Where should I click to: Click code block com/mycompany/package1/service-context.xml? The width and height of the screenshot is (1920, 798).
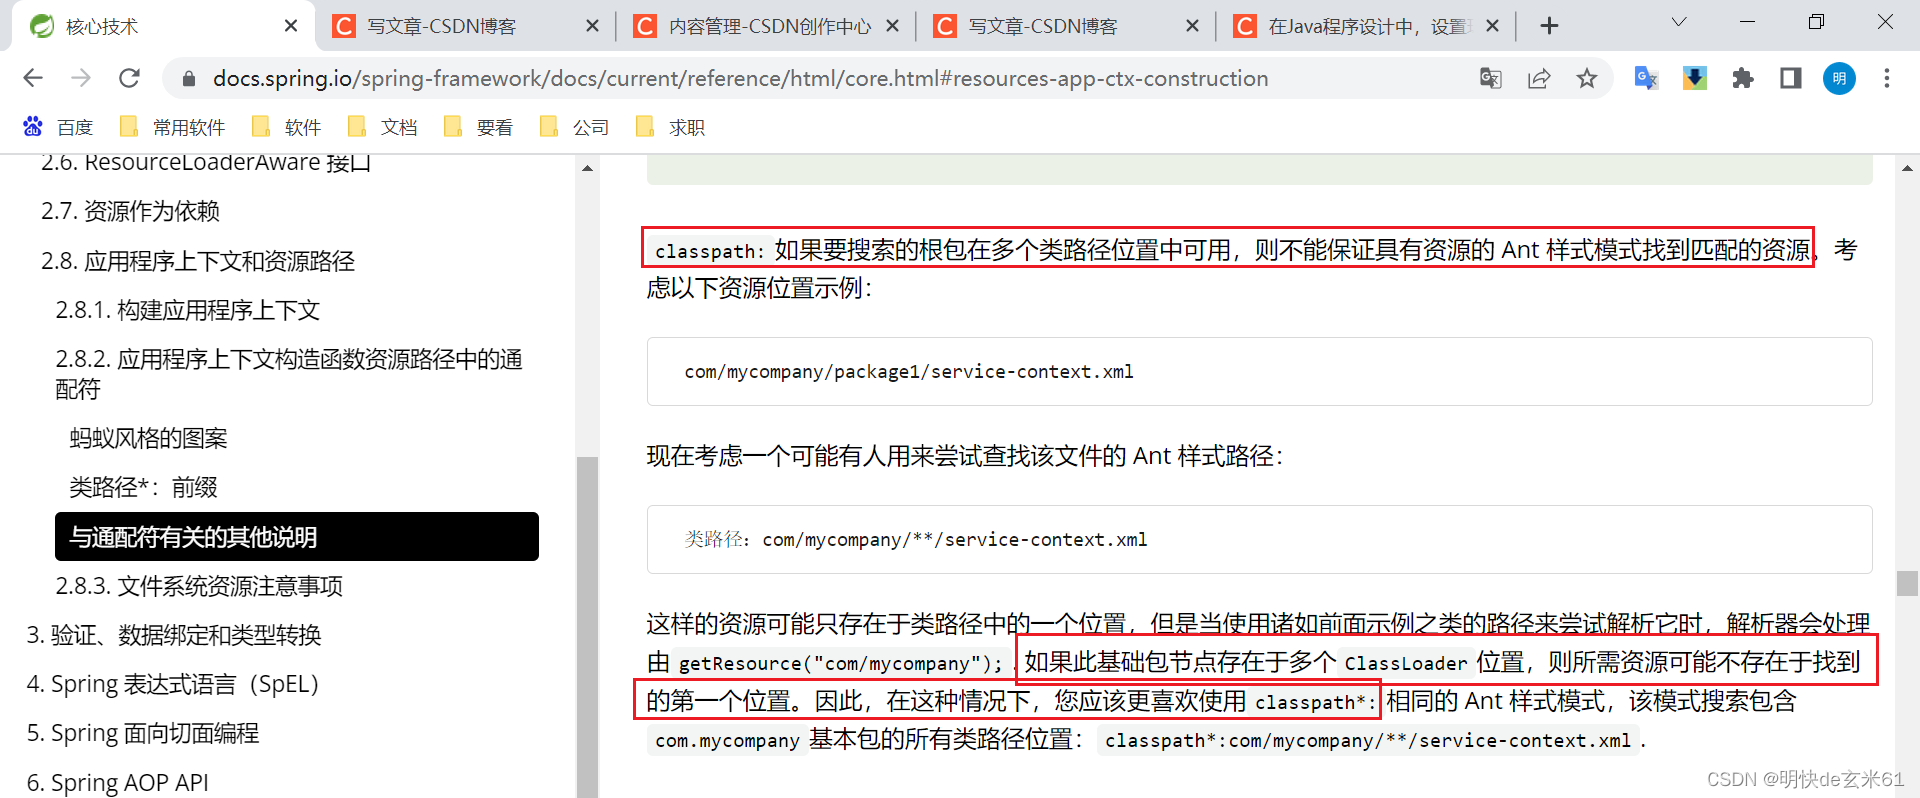click(1259, 372)
